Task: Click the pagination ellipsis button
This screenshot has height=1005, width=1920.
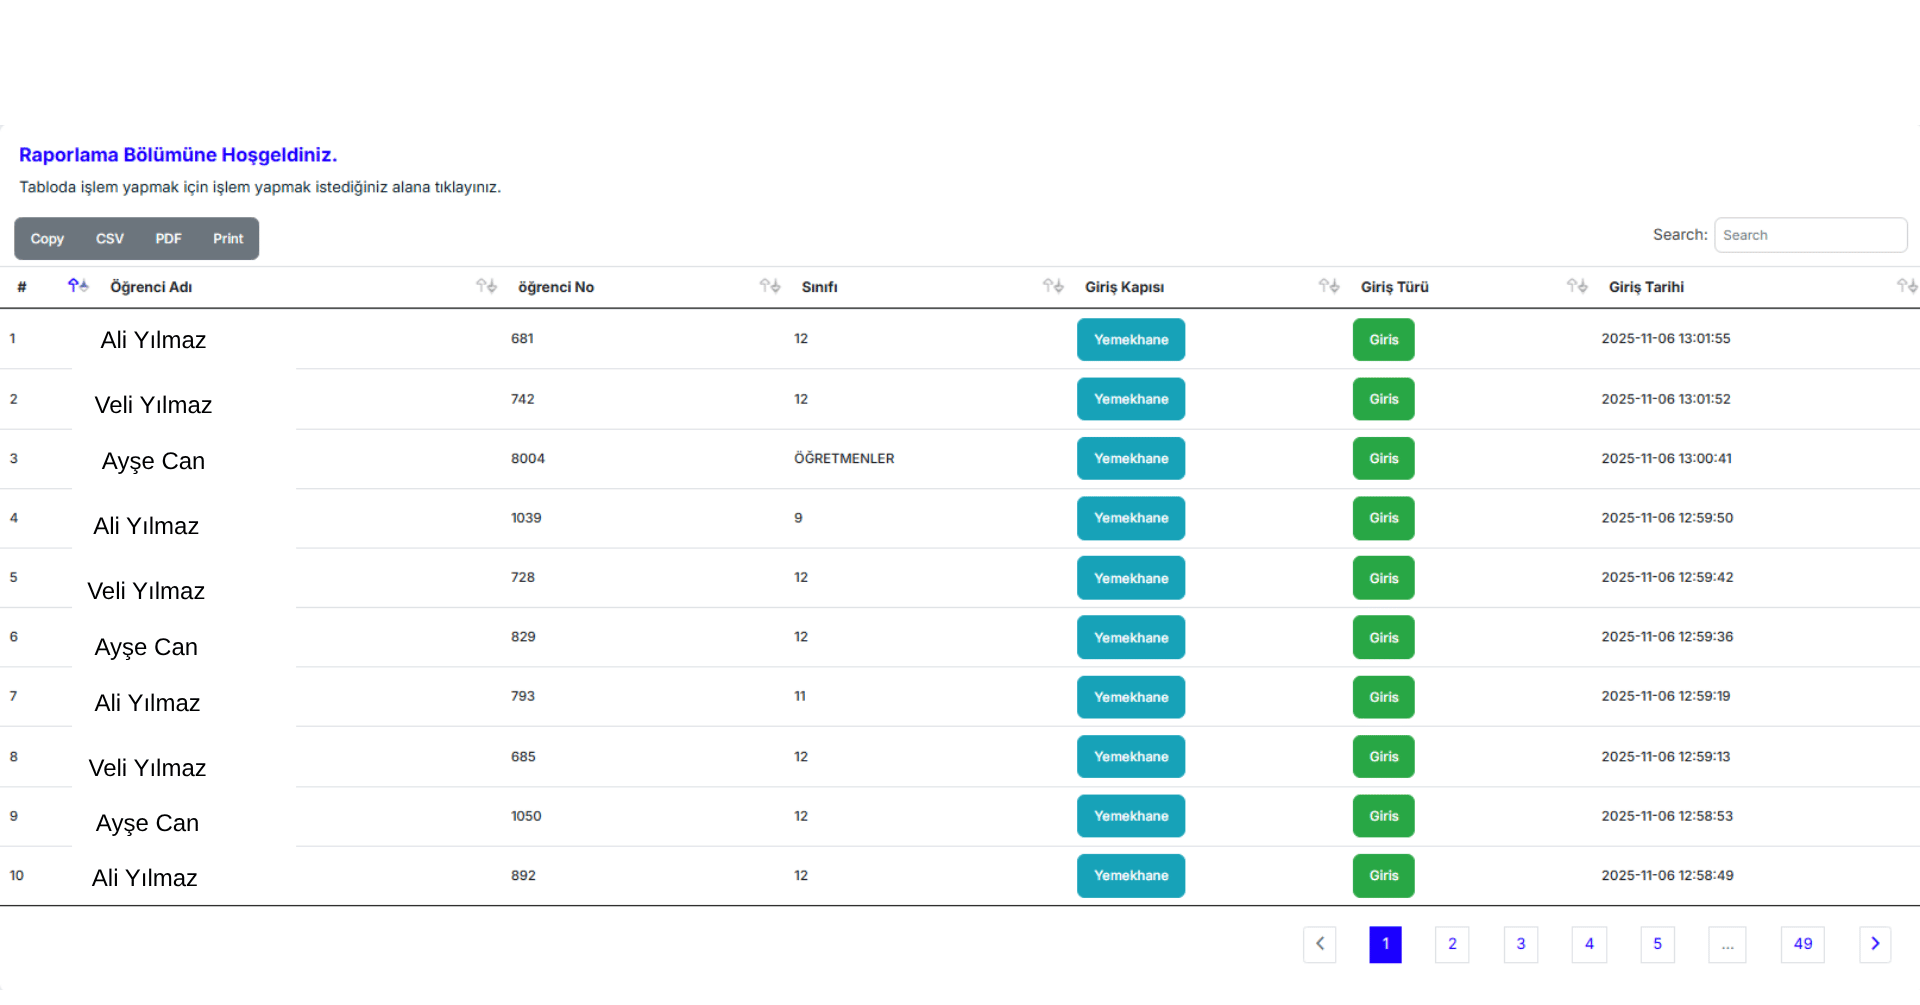Action: [1727, 944]
